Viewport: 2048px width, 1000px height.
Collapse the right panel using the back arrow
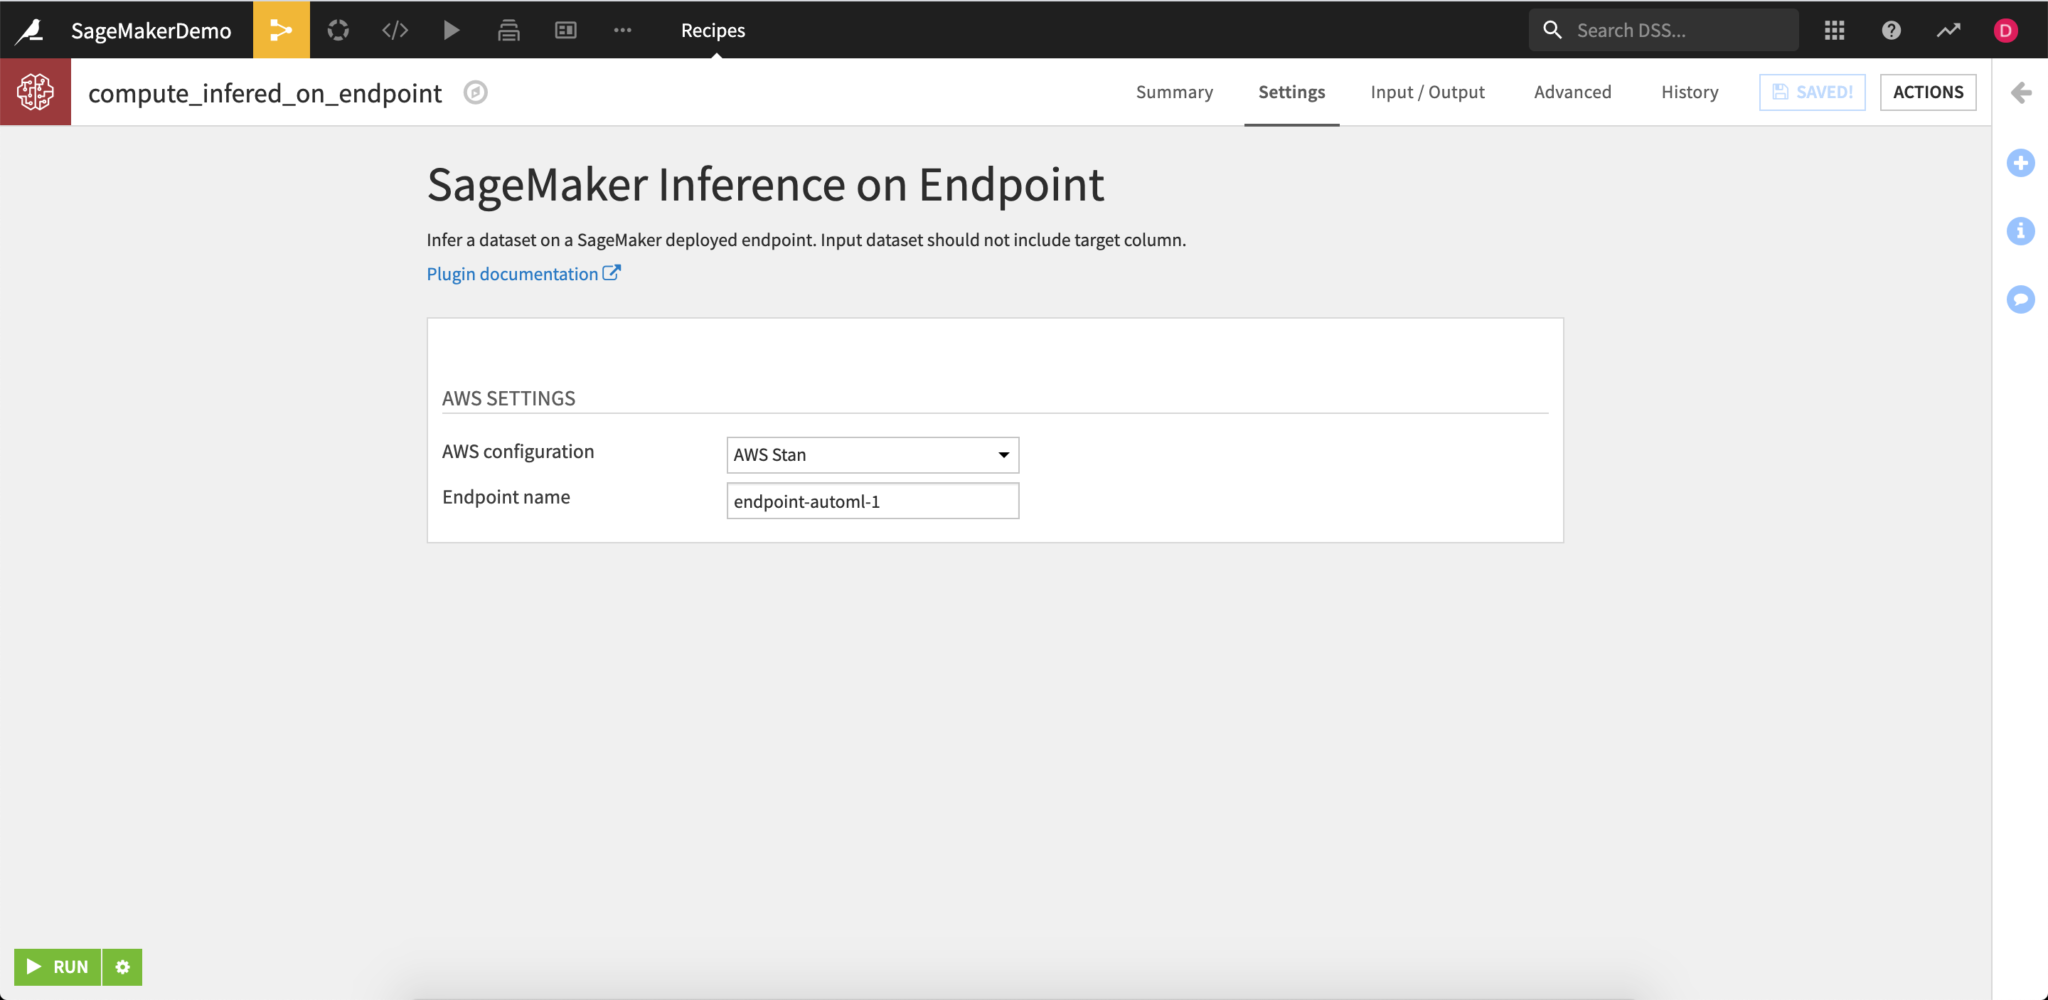(2022, 92)
